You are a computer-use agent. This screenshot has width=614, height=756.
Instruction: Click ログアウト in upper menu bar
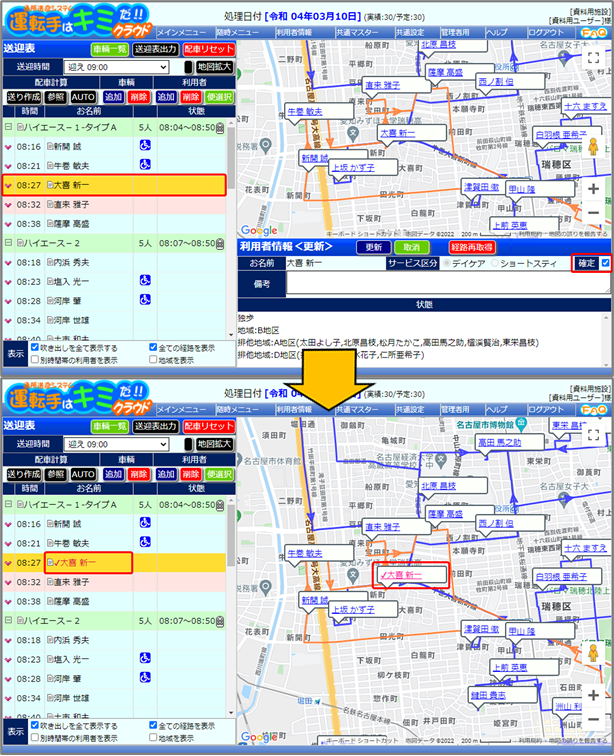(546, 33)
